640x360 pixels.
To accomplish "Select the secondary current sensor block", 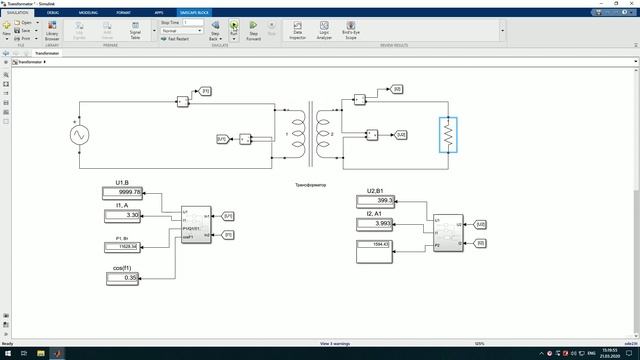I will click(360, 100).
